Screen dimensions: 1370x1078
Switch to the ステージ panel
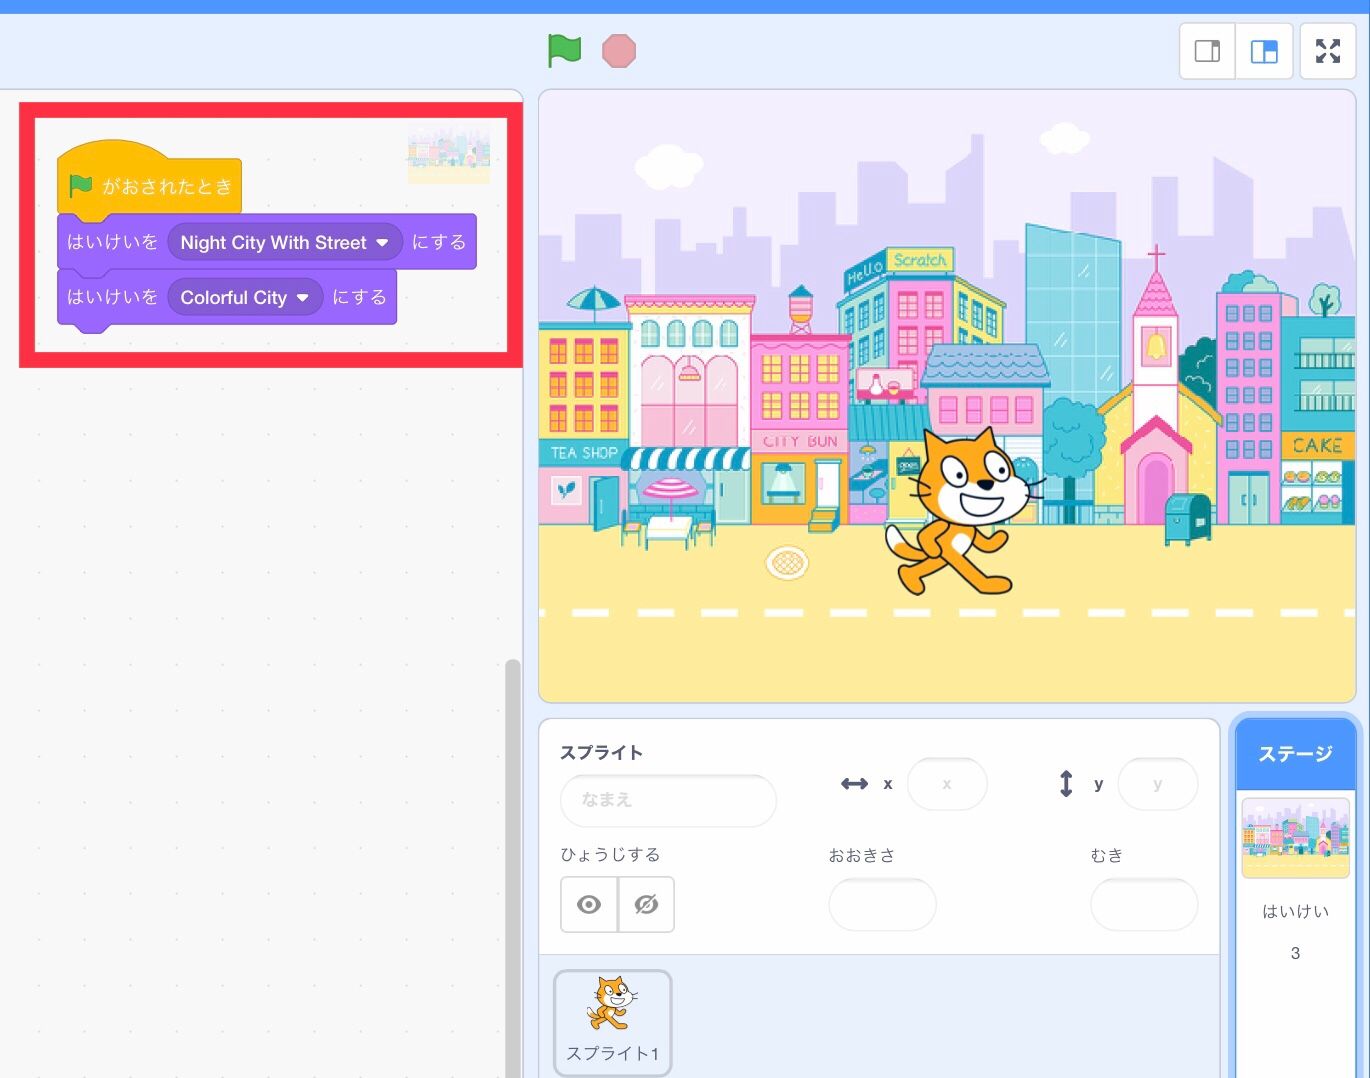pos(1295,754)
